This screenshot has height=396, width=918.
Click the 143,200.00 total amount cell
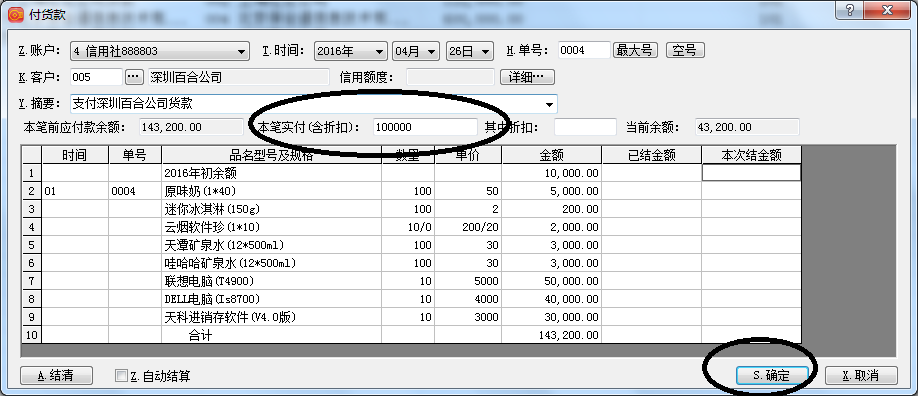[552, 336]
